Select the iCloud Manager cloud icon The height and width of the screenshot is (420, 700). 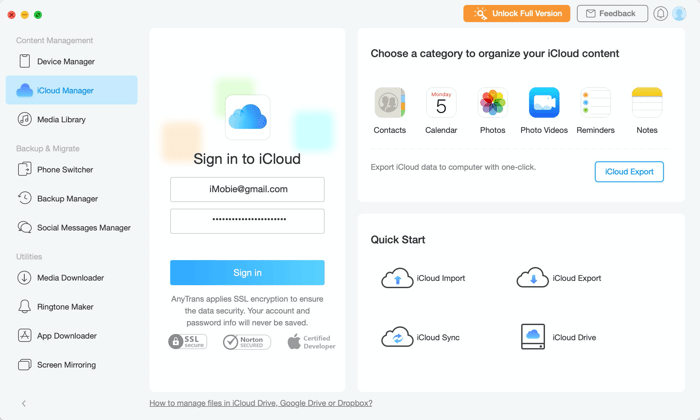(x=25, y=90)
